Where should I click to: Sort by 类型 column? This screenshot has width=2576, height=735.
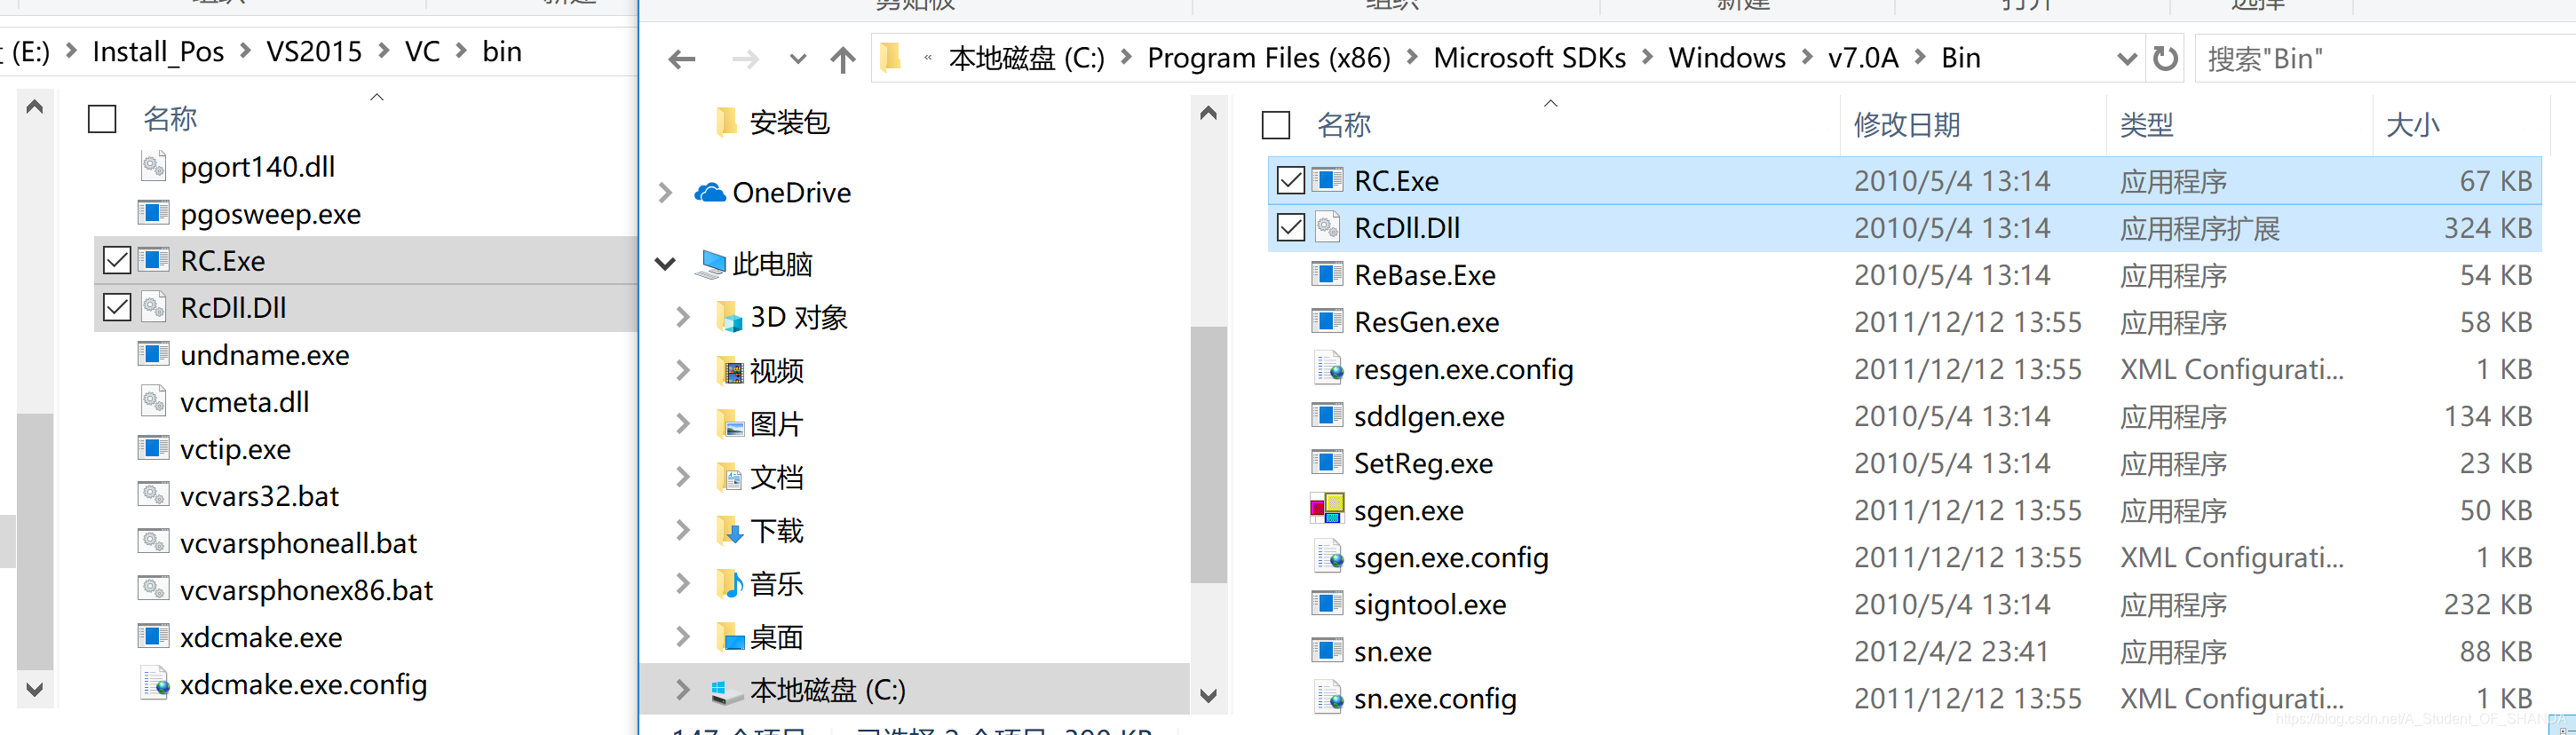(2146, 125)
